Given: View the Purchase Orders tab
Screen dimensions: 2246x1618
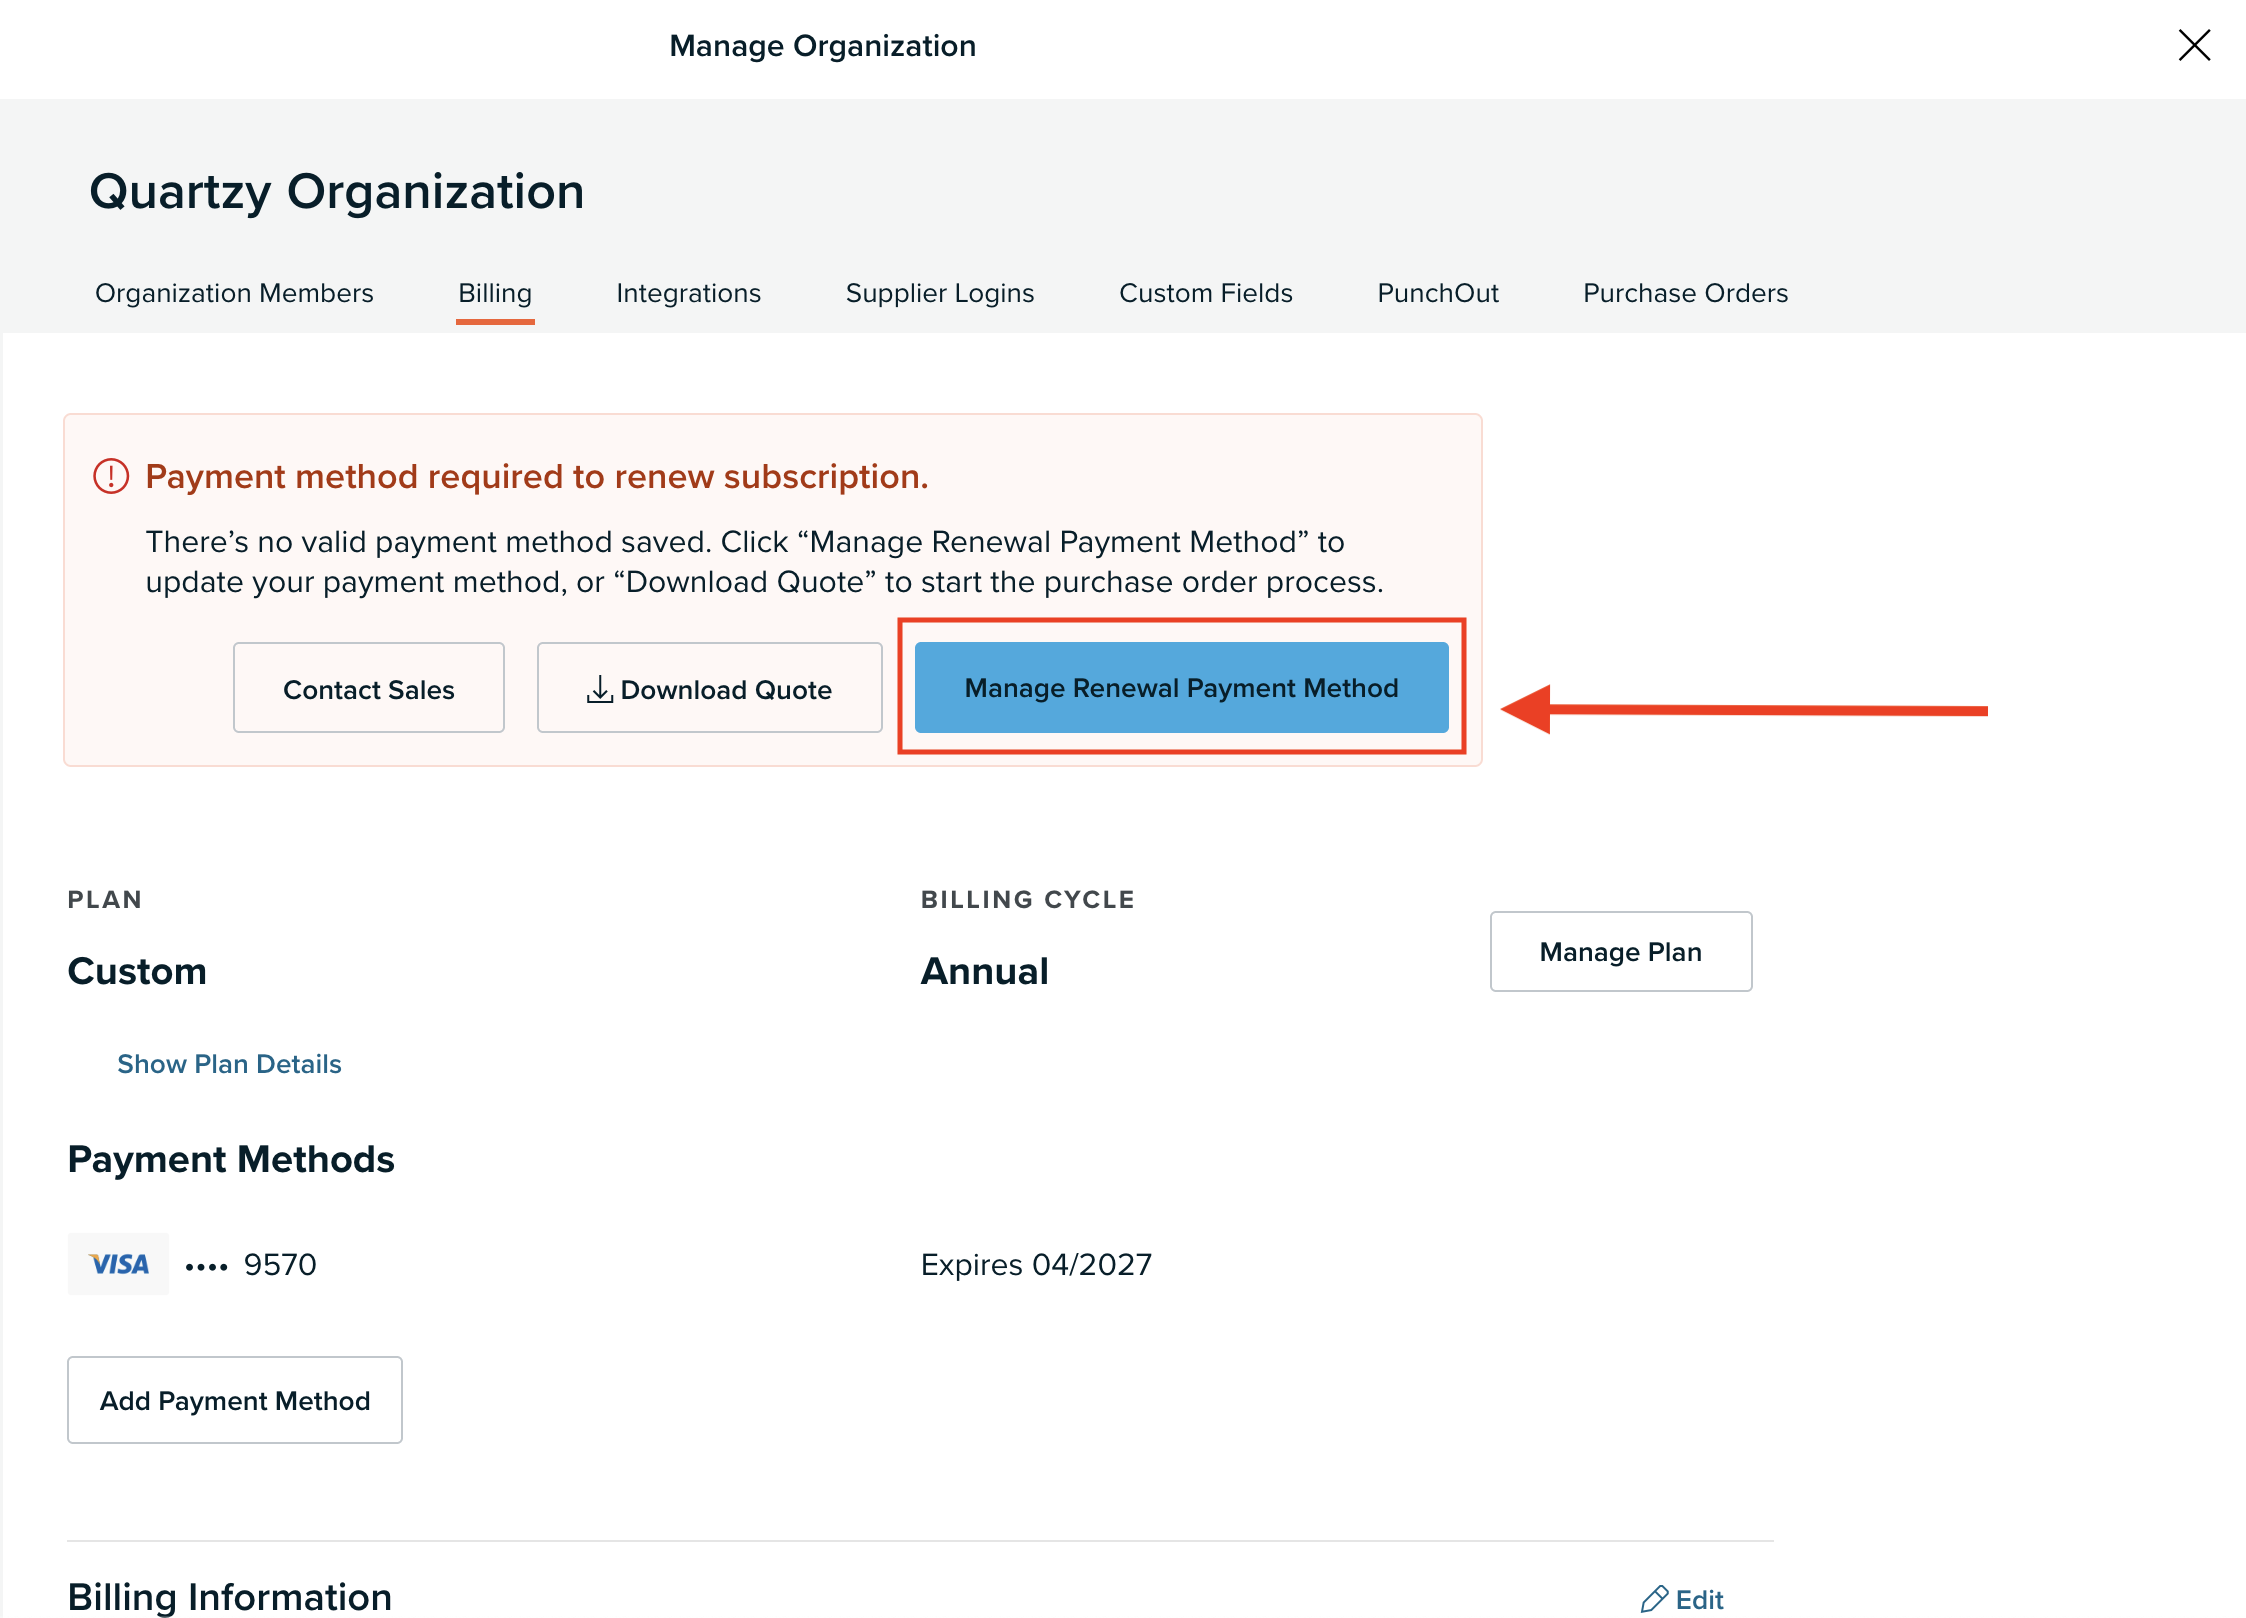Looking at the screenshot, I should tap(1685, 293).
